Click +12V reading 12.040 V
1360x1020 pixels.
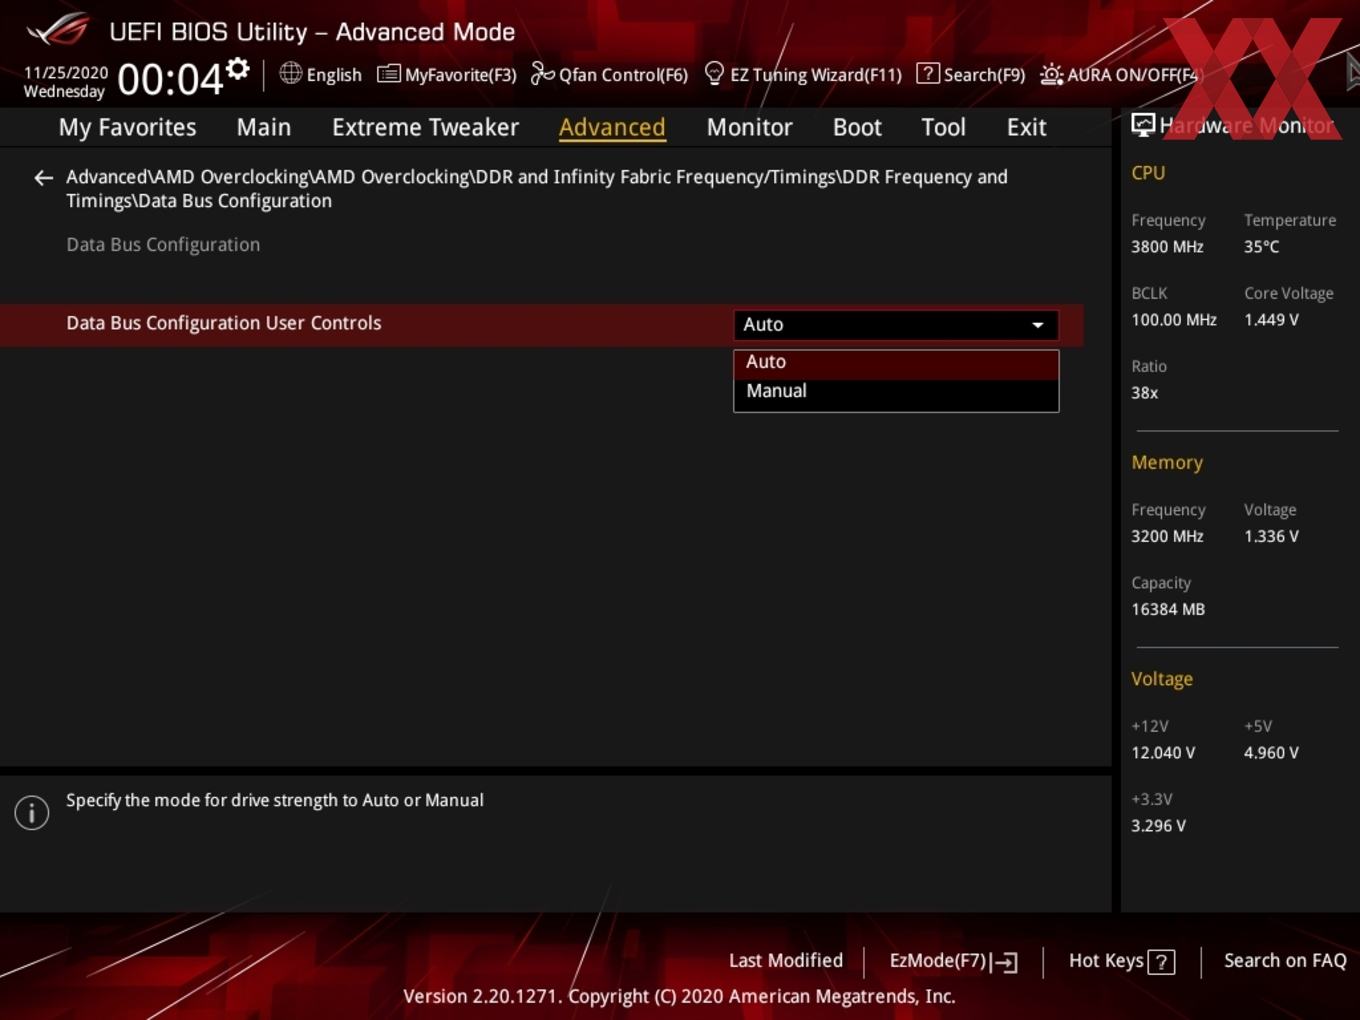[x=1163, y=753]
